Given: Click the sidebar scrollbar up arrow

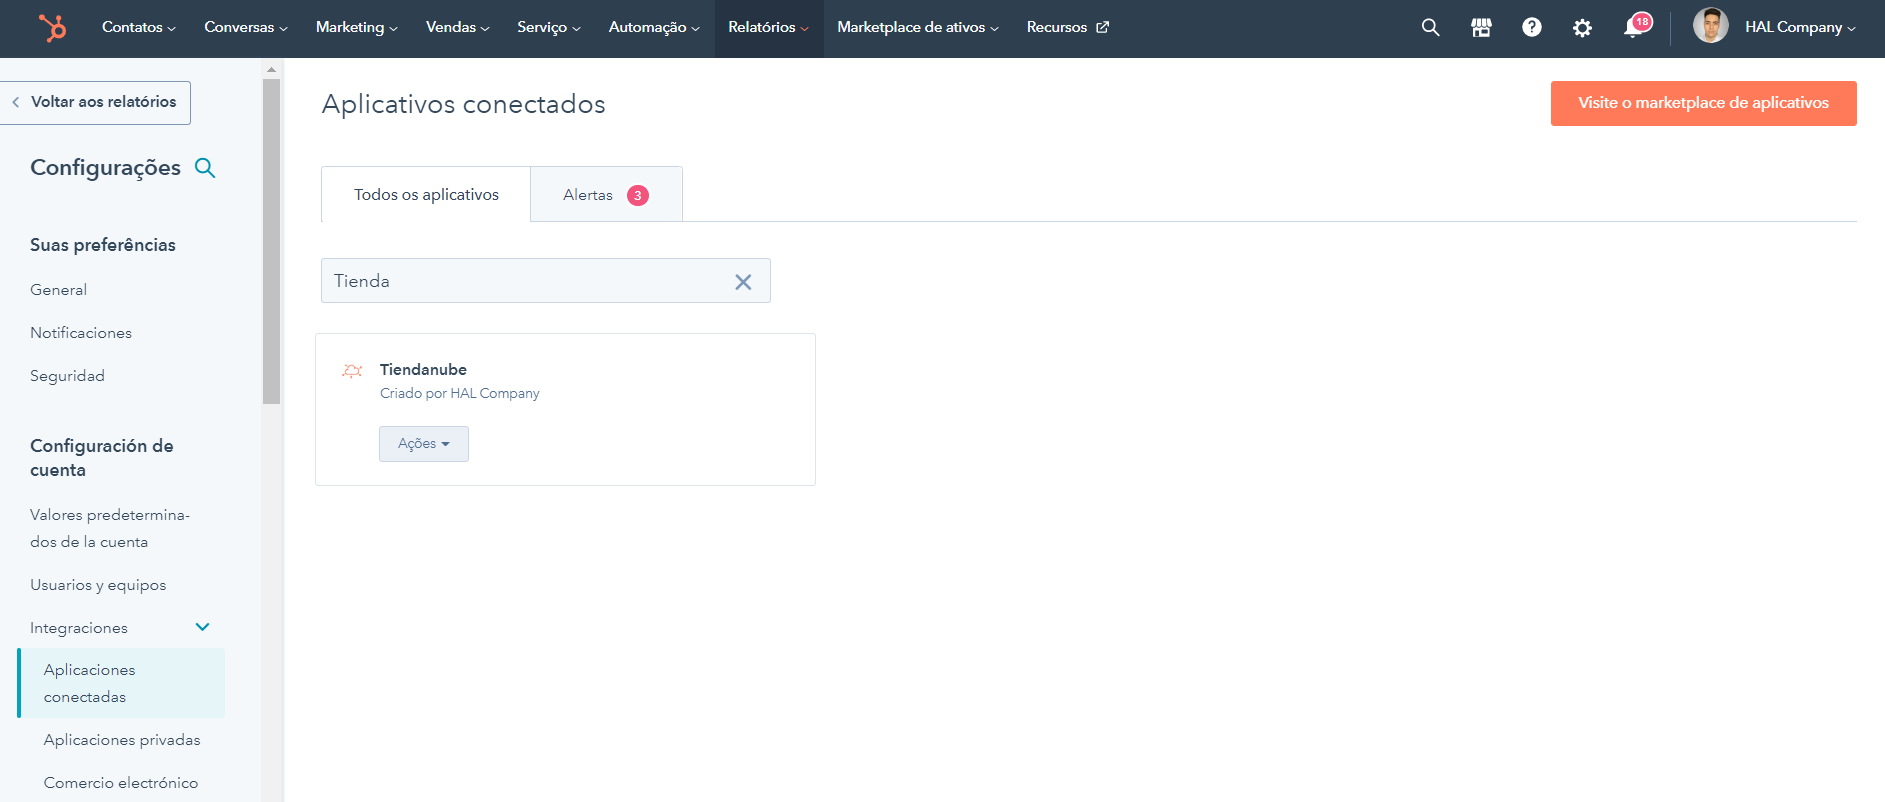Looking at the screenshot, I should 271,70.
